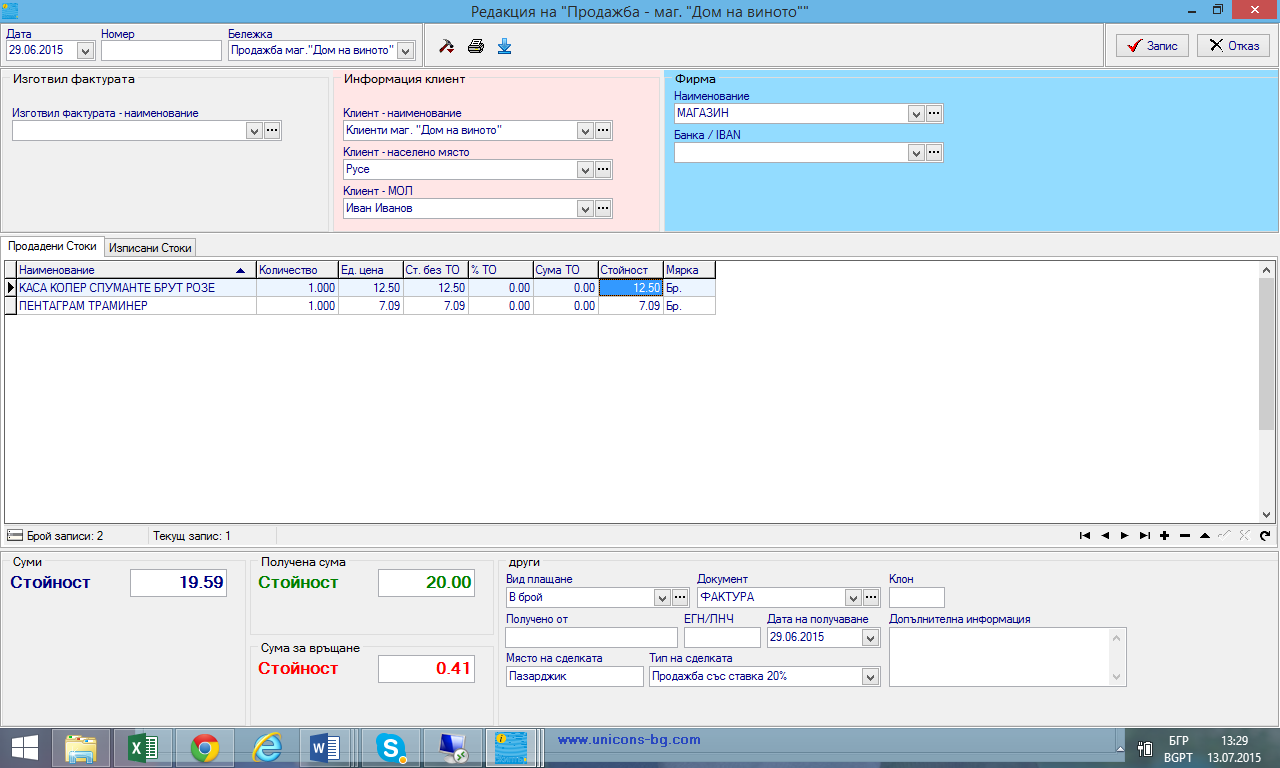Go to next record in grid navigator
Viewport: 1280px width, 768px height.
pos(1125,536)
